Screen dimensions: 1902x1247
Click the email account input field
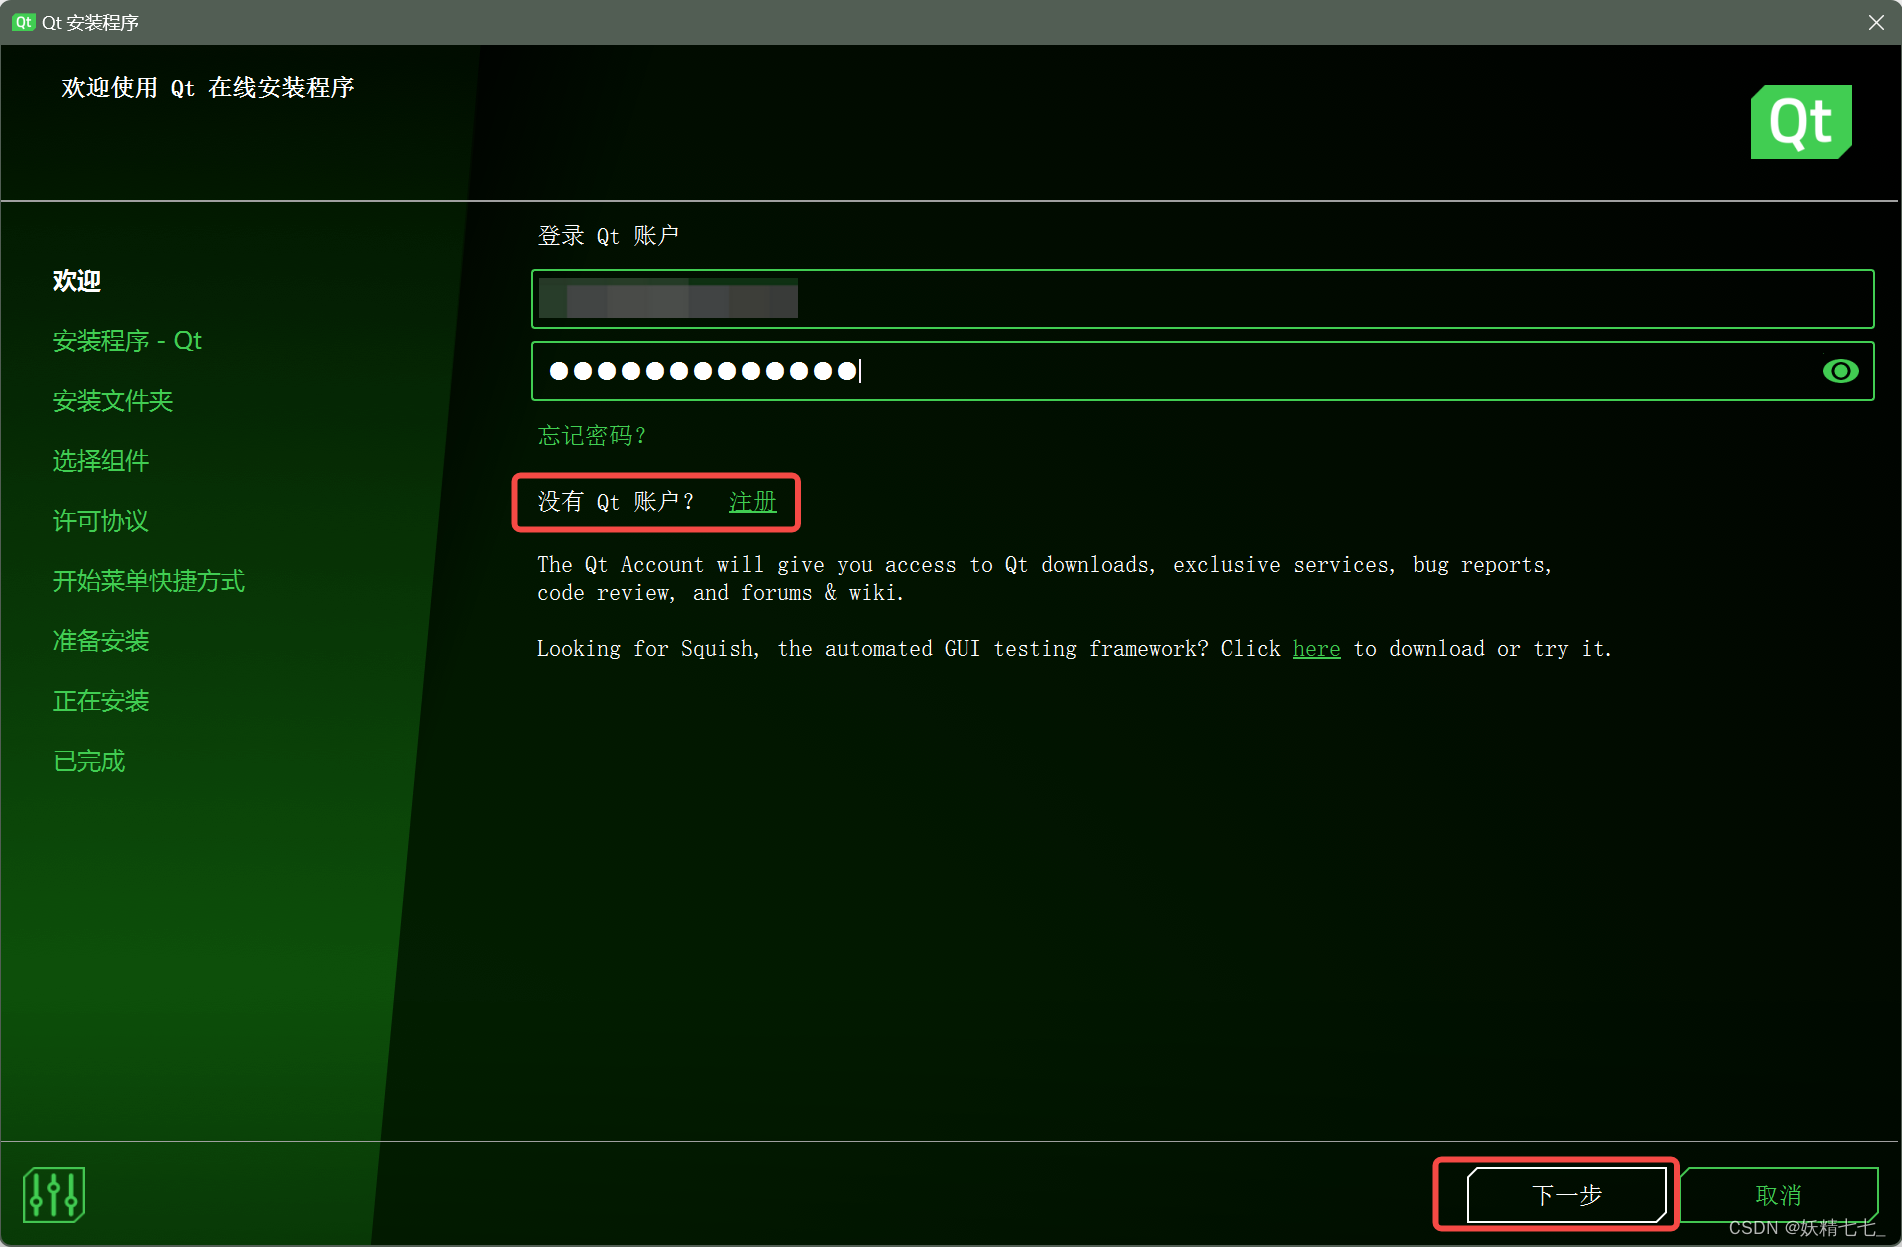[x=1202, y=299]
